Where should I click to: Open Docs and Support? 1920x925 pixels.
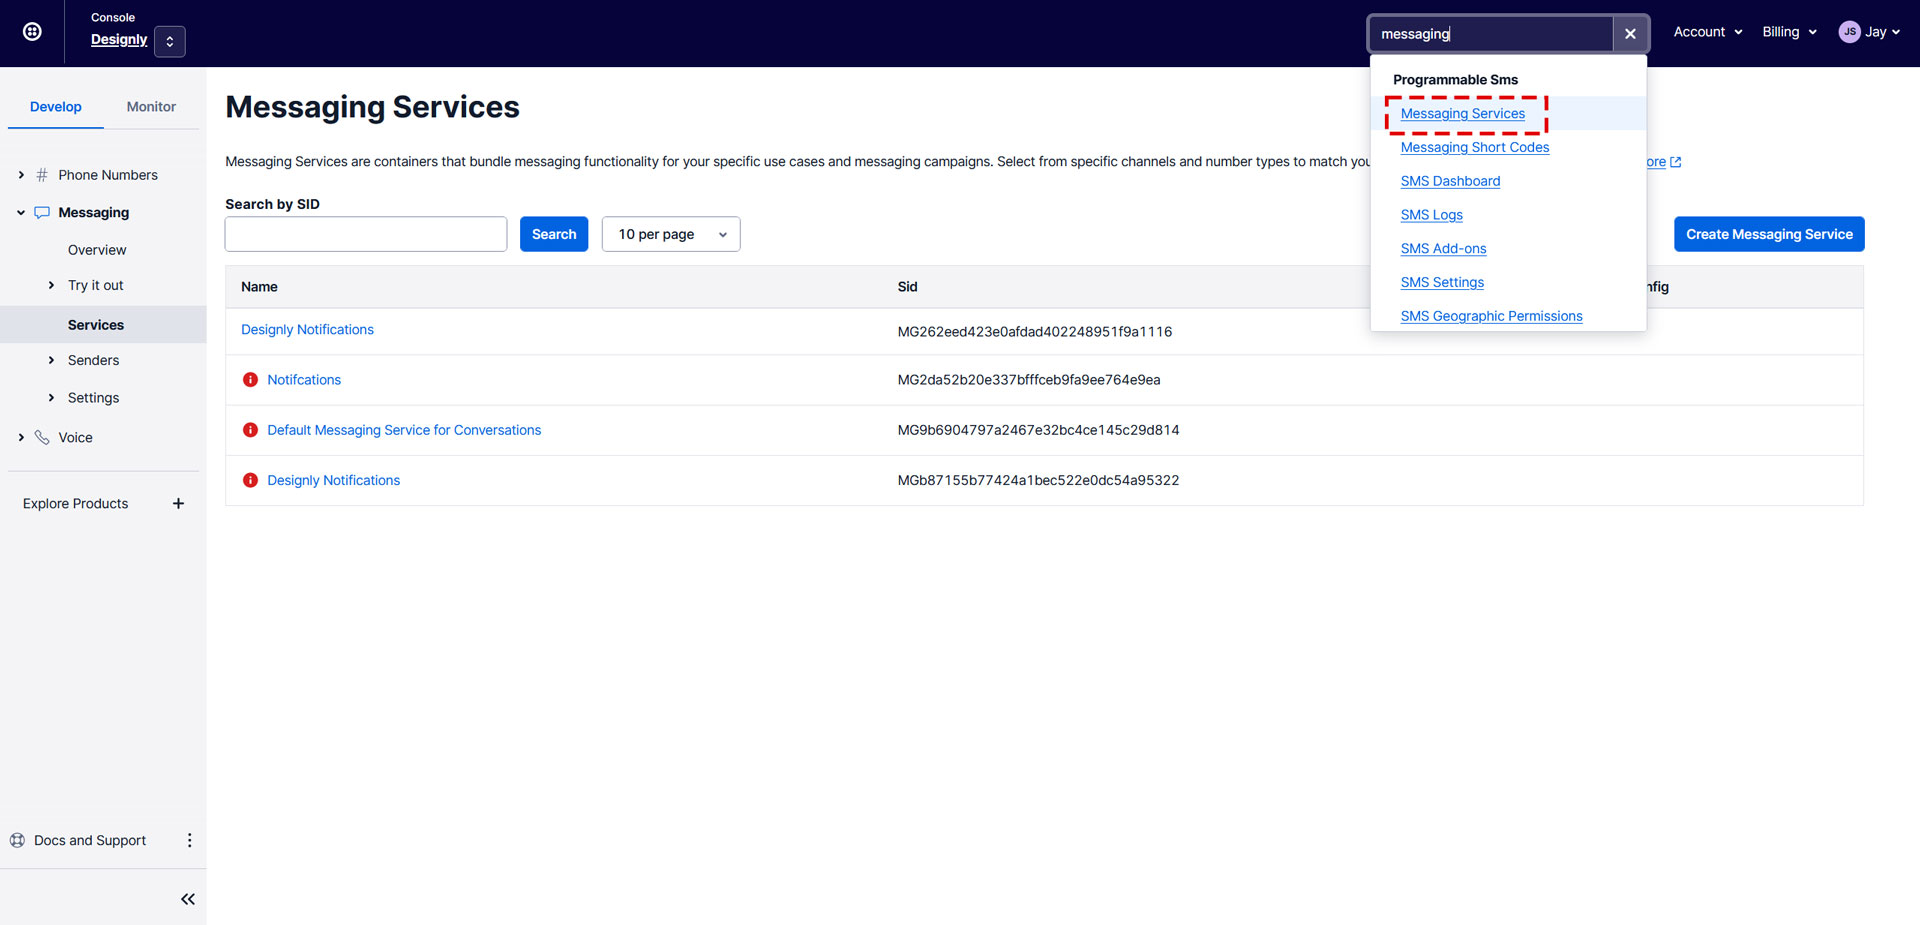(88, 840)
